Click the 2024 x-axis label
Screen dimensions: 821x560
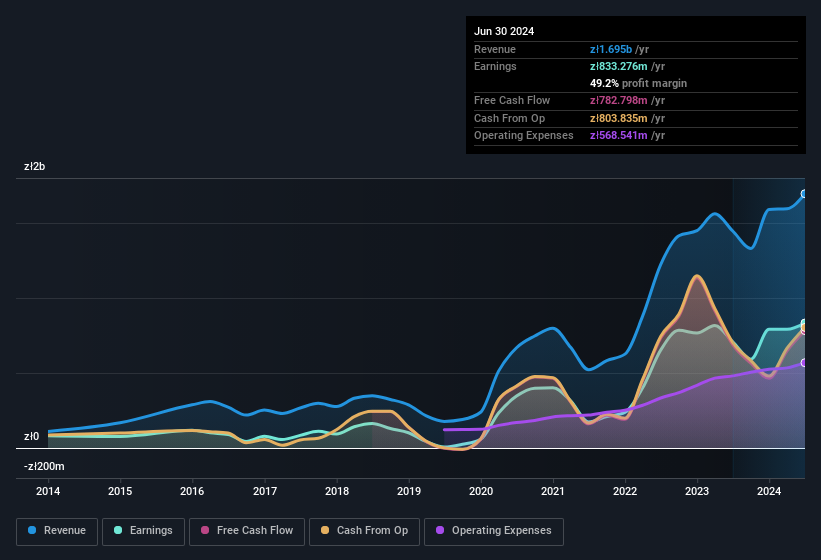tap(769, 491)
